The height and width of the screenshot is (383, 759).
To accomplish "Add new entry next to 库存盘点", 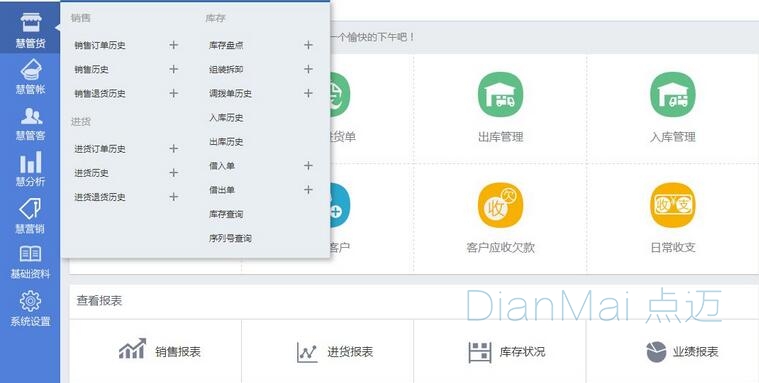I will coord(308,45).
